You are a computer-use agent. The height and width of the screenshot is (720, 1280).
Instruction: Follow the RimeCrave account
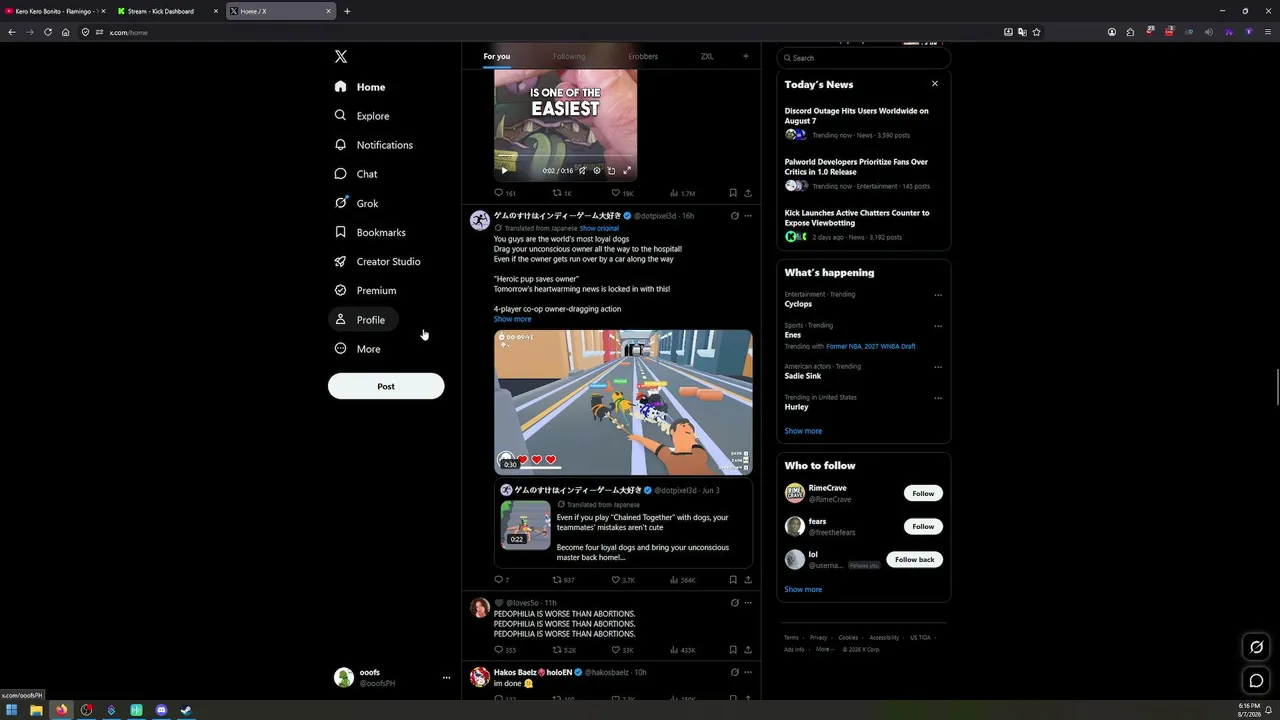coord(923,493)
